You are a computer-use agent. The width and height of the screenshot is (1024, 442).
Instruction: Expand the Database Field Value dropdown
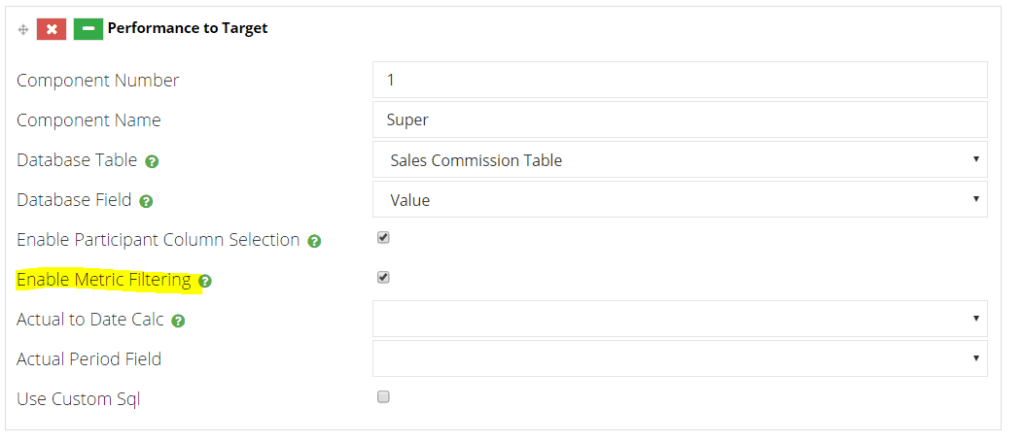[x=680, y=200]
